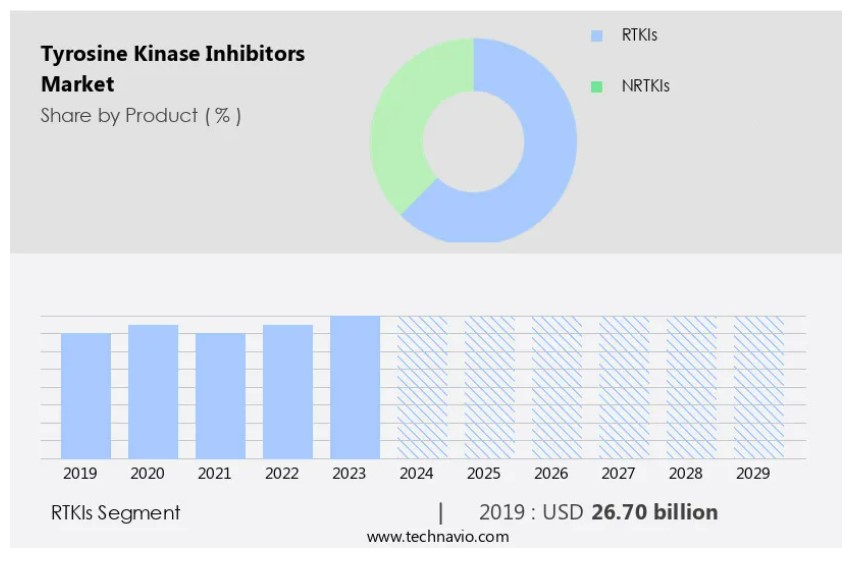Select the 2021 solid bar
The width and height of the screenshot is (858, 561).
(220, 396)
